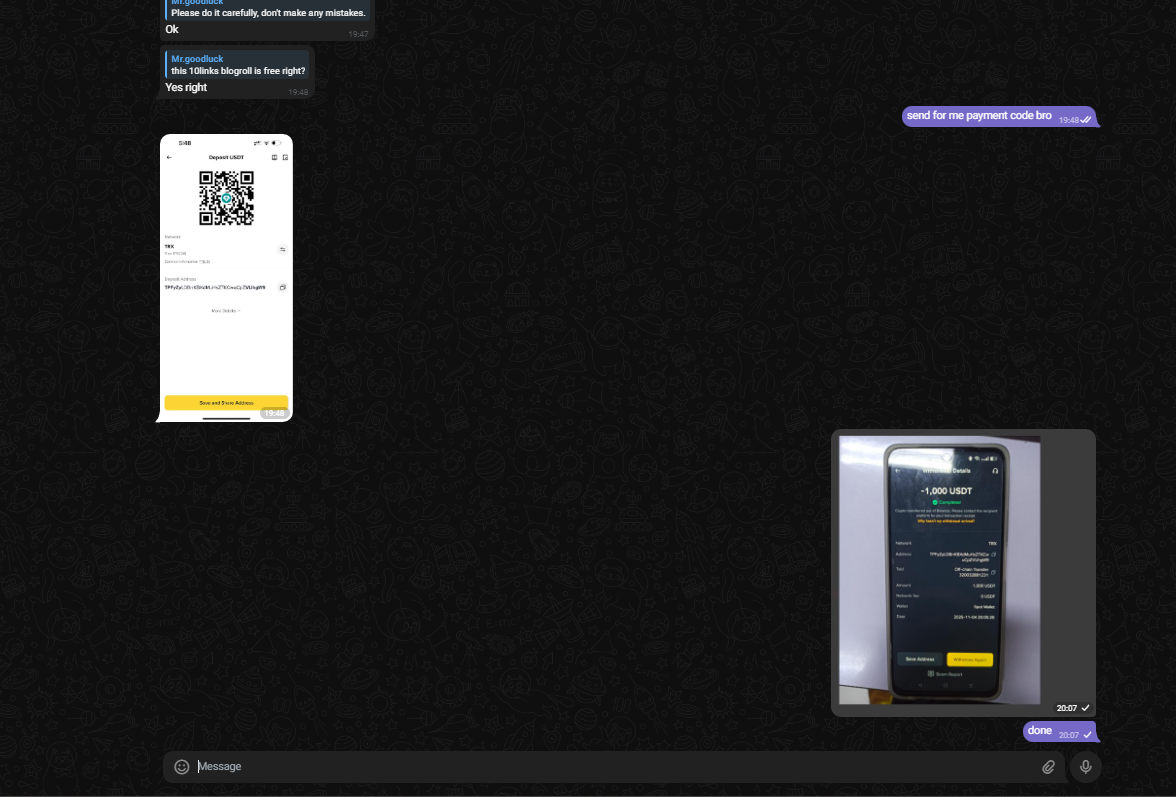1176x797 pixels.
Task: Jump to quoted 'Please do it carefully' message
Action: (x=267, y=10)
